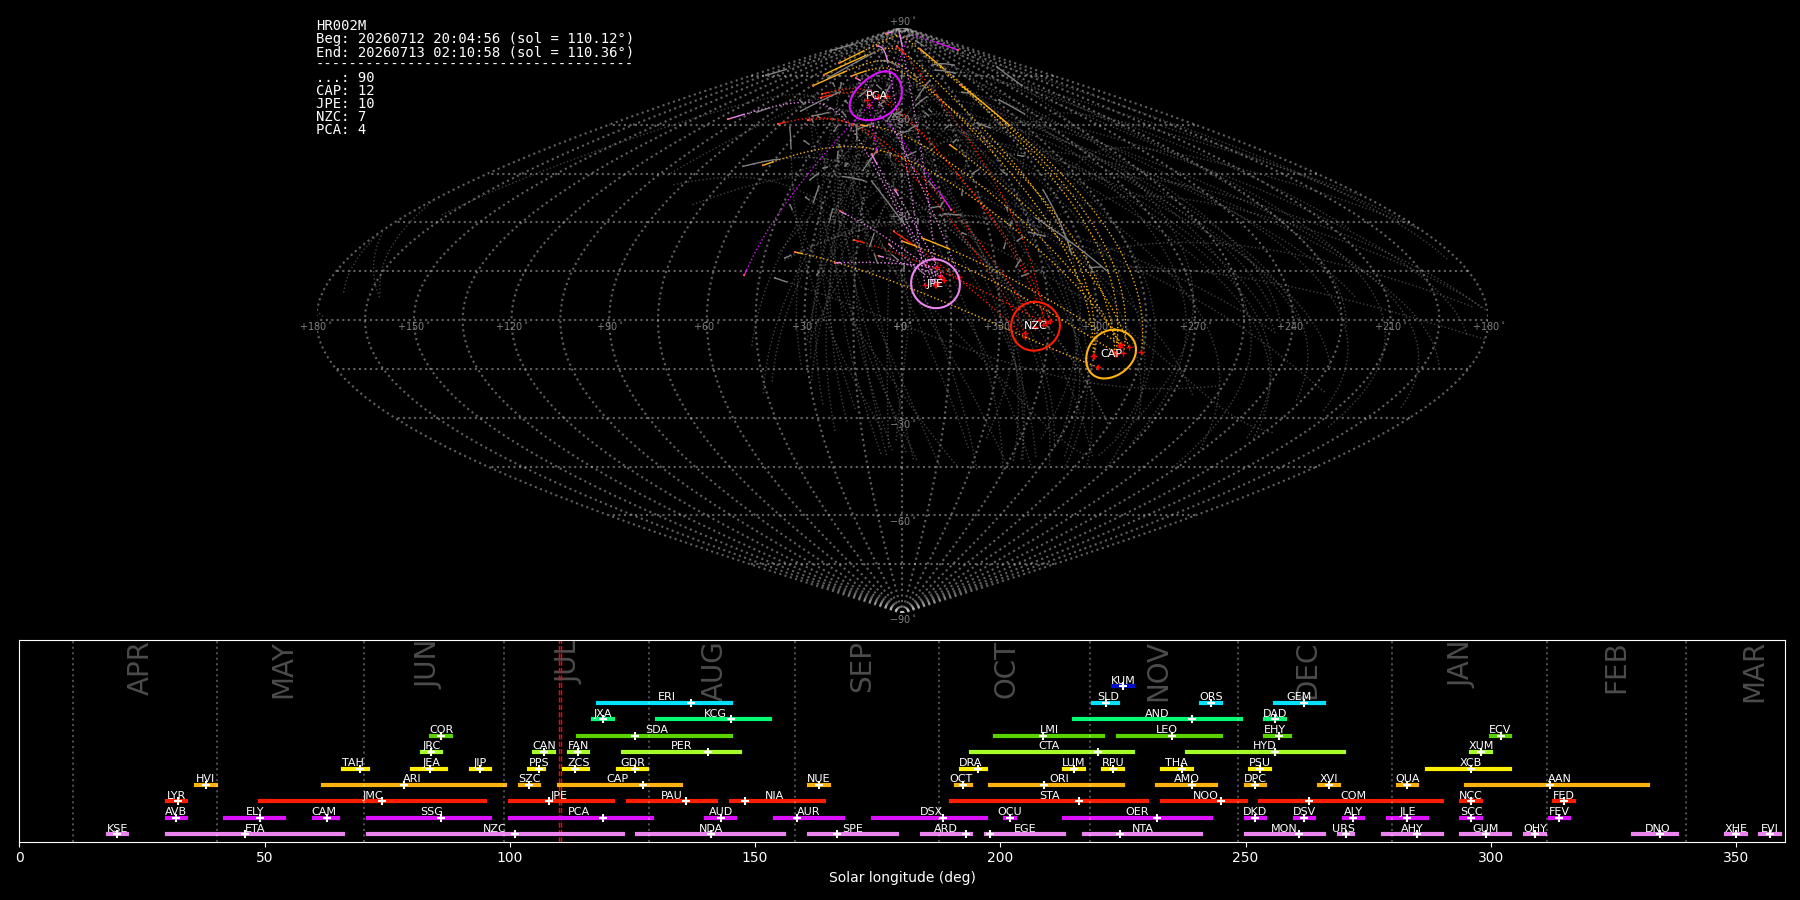Image resolution: width=1800 pixels, height=900 pixels.
Task: Click the ETA shower label in timeline
Action: click(255, 829)
